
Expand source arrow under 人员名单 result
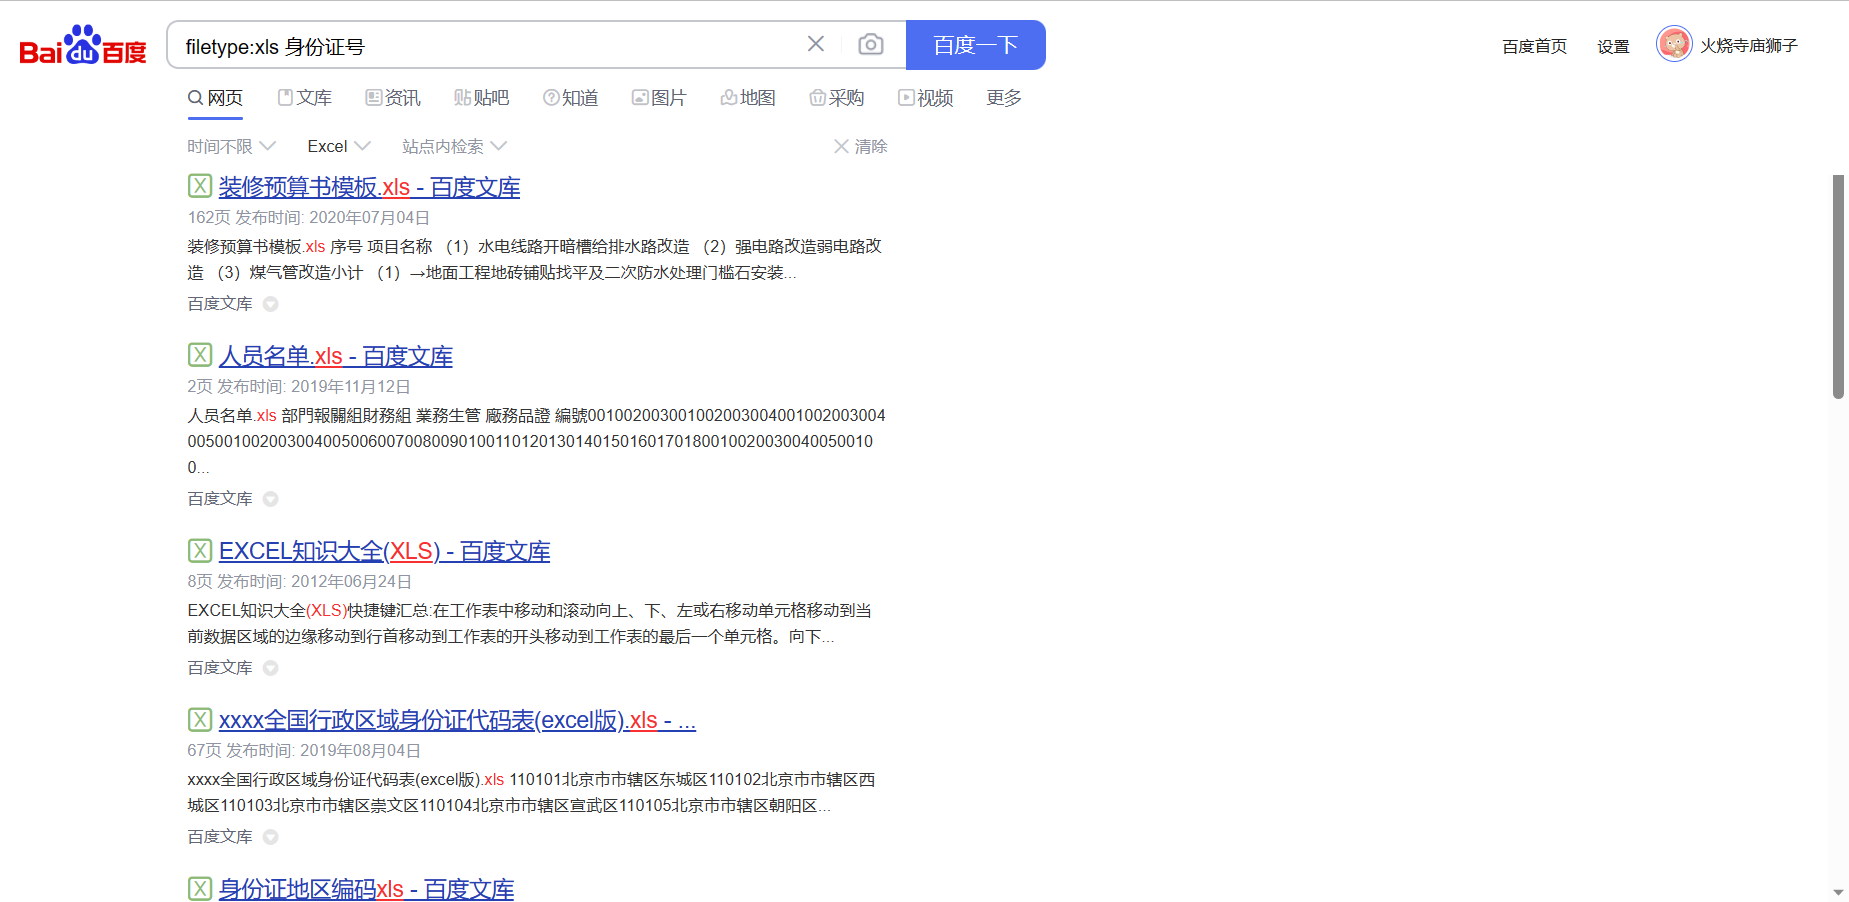coord(270,499)
